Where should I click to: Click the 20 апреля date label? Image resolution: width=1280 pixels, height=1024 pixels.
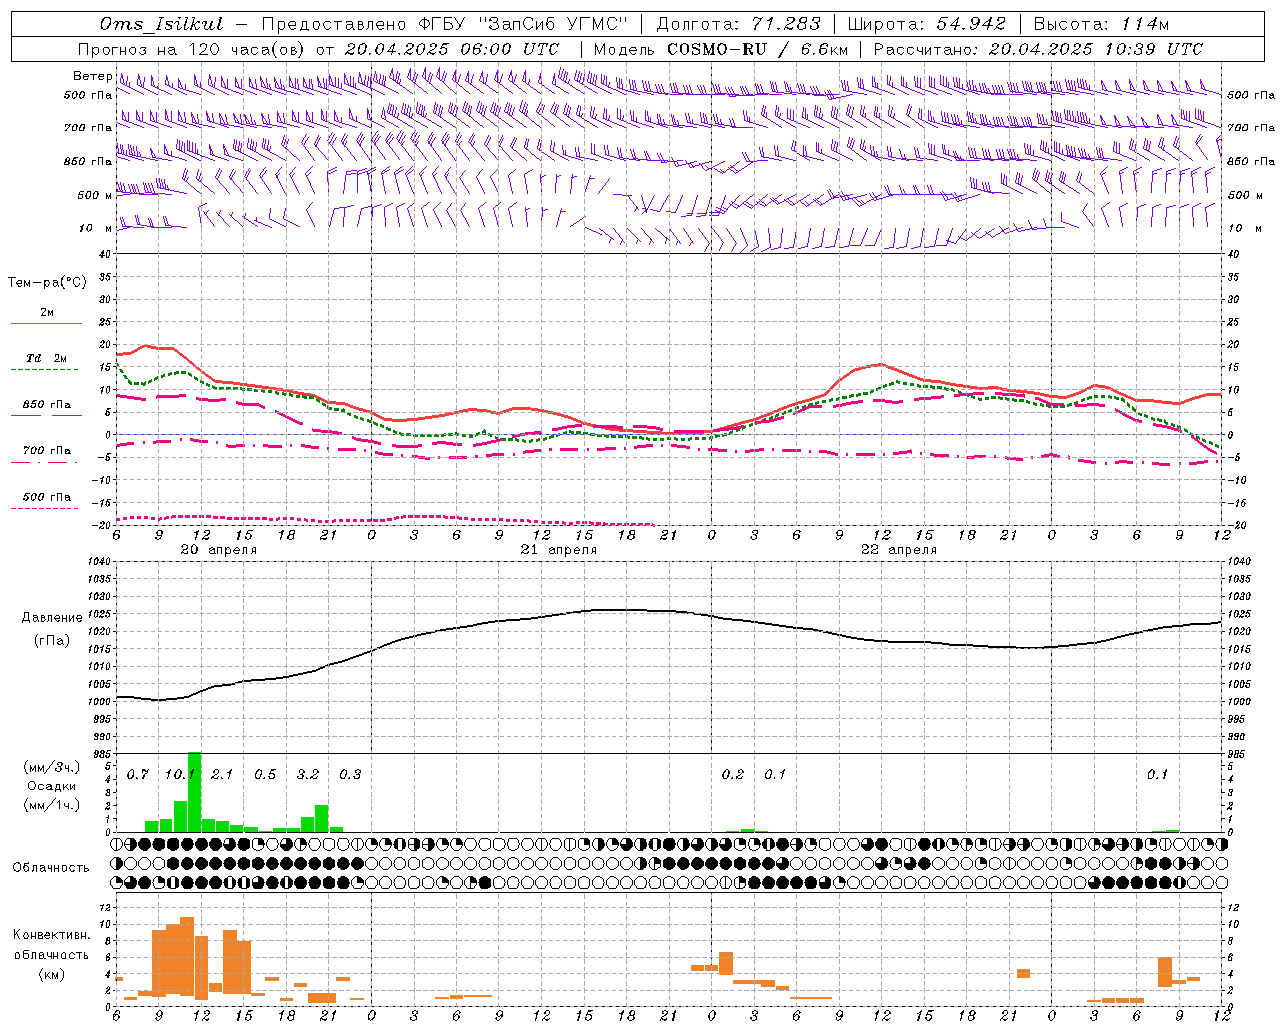(218, 550)
